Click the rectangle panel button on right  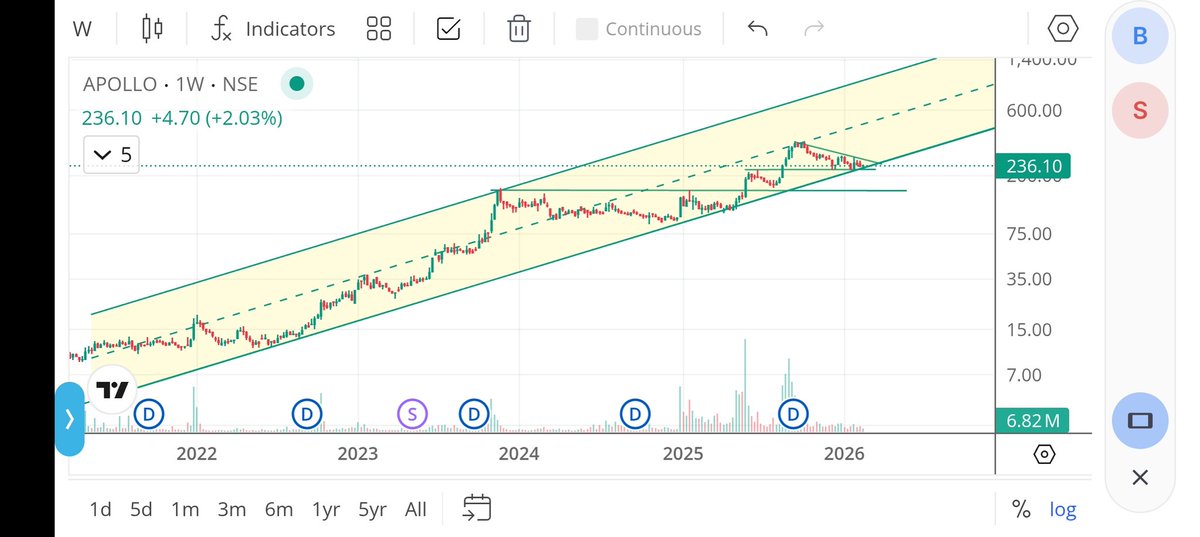[1140, 420]
